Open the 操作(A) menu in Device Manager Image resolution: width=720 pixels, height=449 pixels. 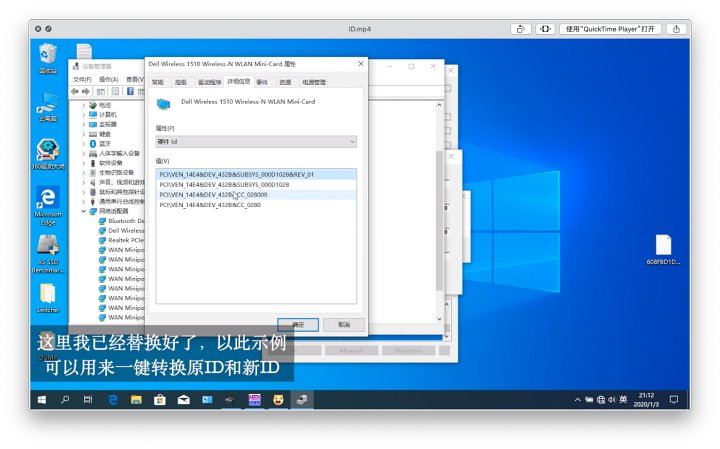tap(108, 79)
